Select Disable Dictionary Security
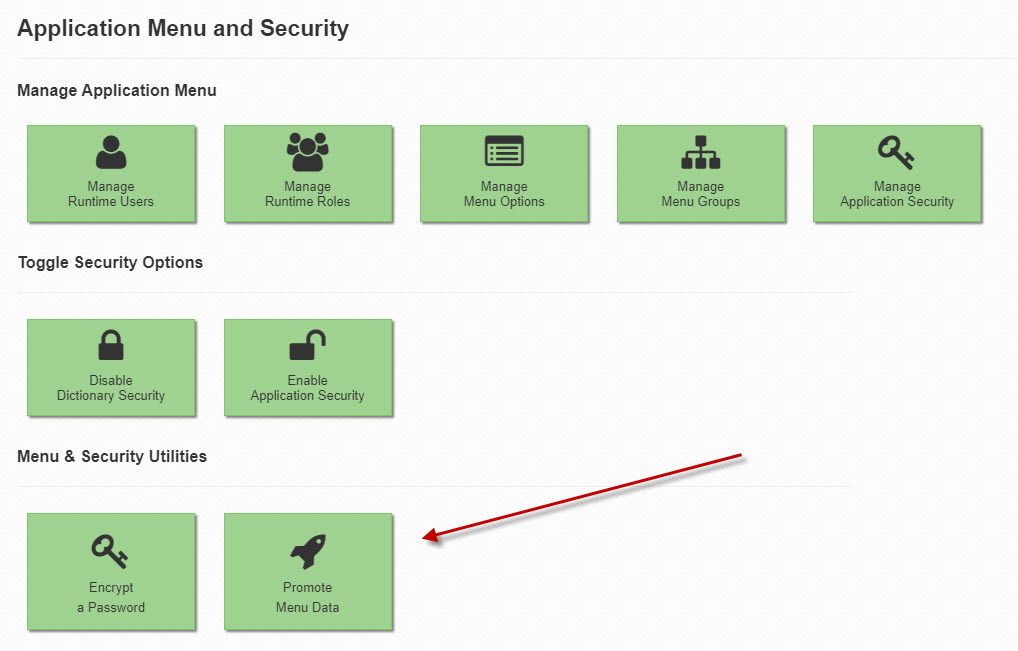Screen dimensions: 1018x651 tap(111, 368)
